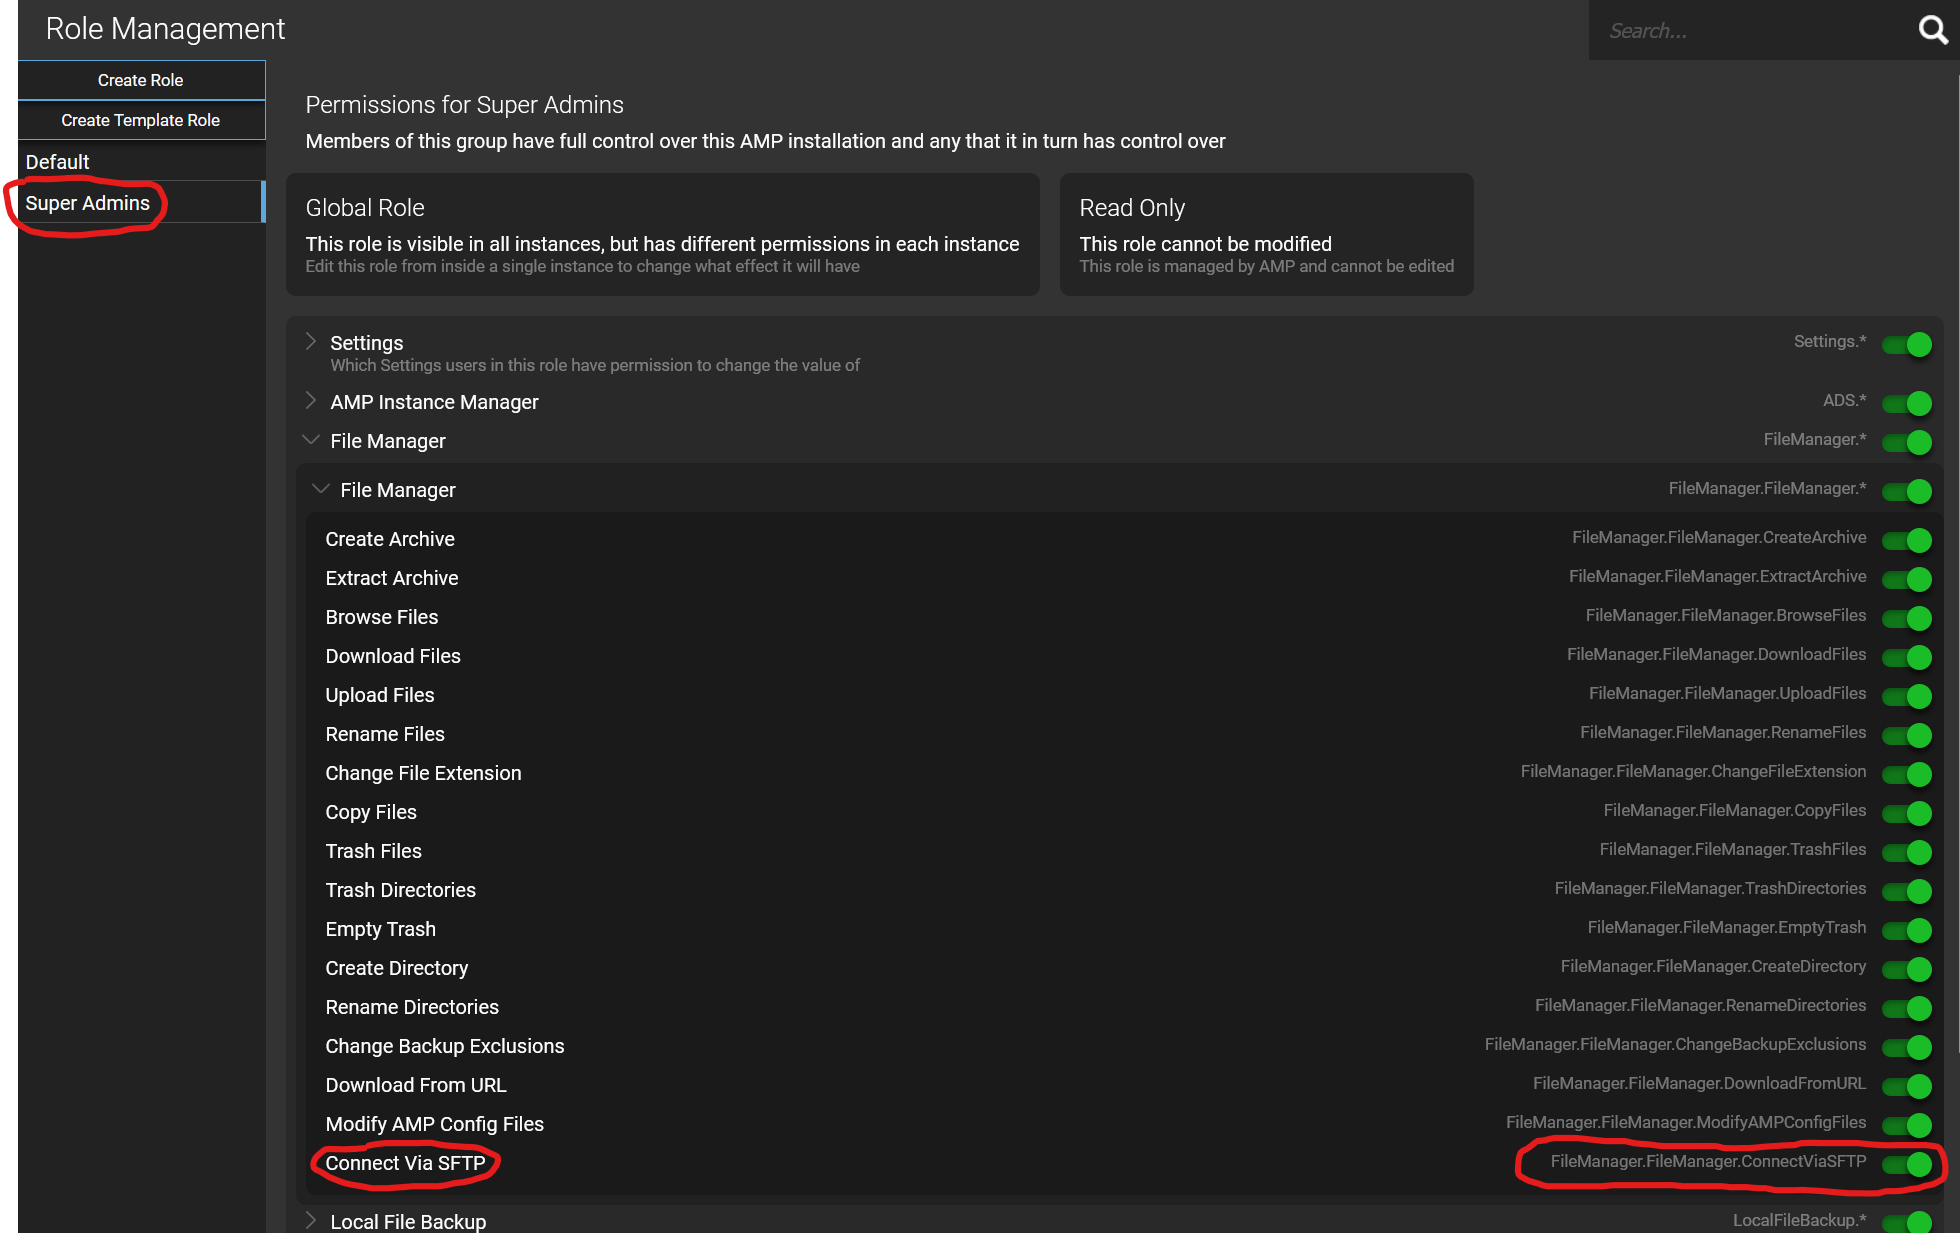Click the Upload Files label

coord(380,695)
